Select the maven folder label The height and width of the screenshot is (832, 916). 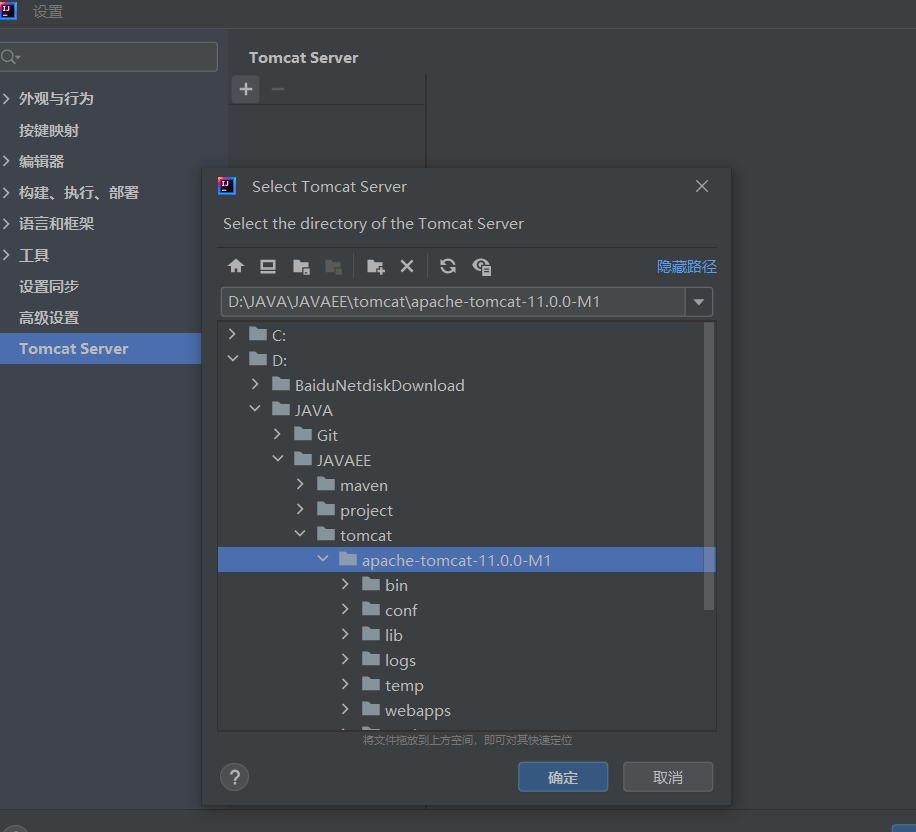(x=364, y=486)
